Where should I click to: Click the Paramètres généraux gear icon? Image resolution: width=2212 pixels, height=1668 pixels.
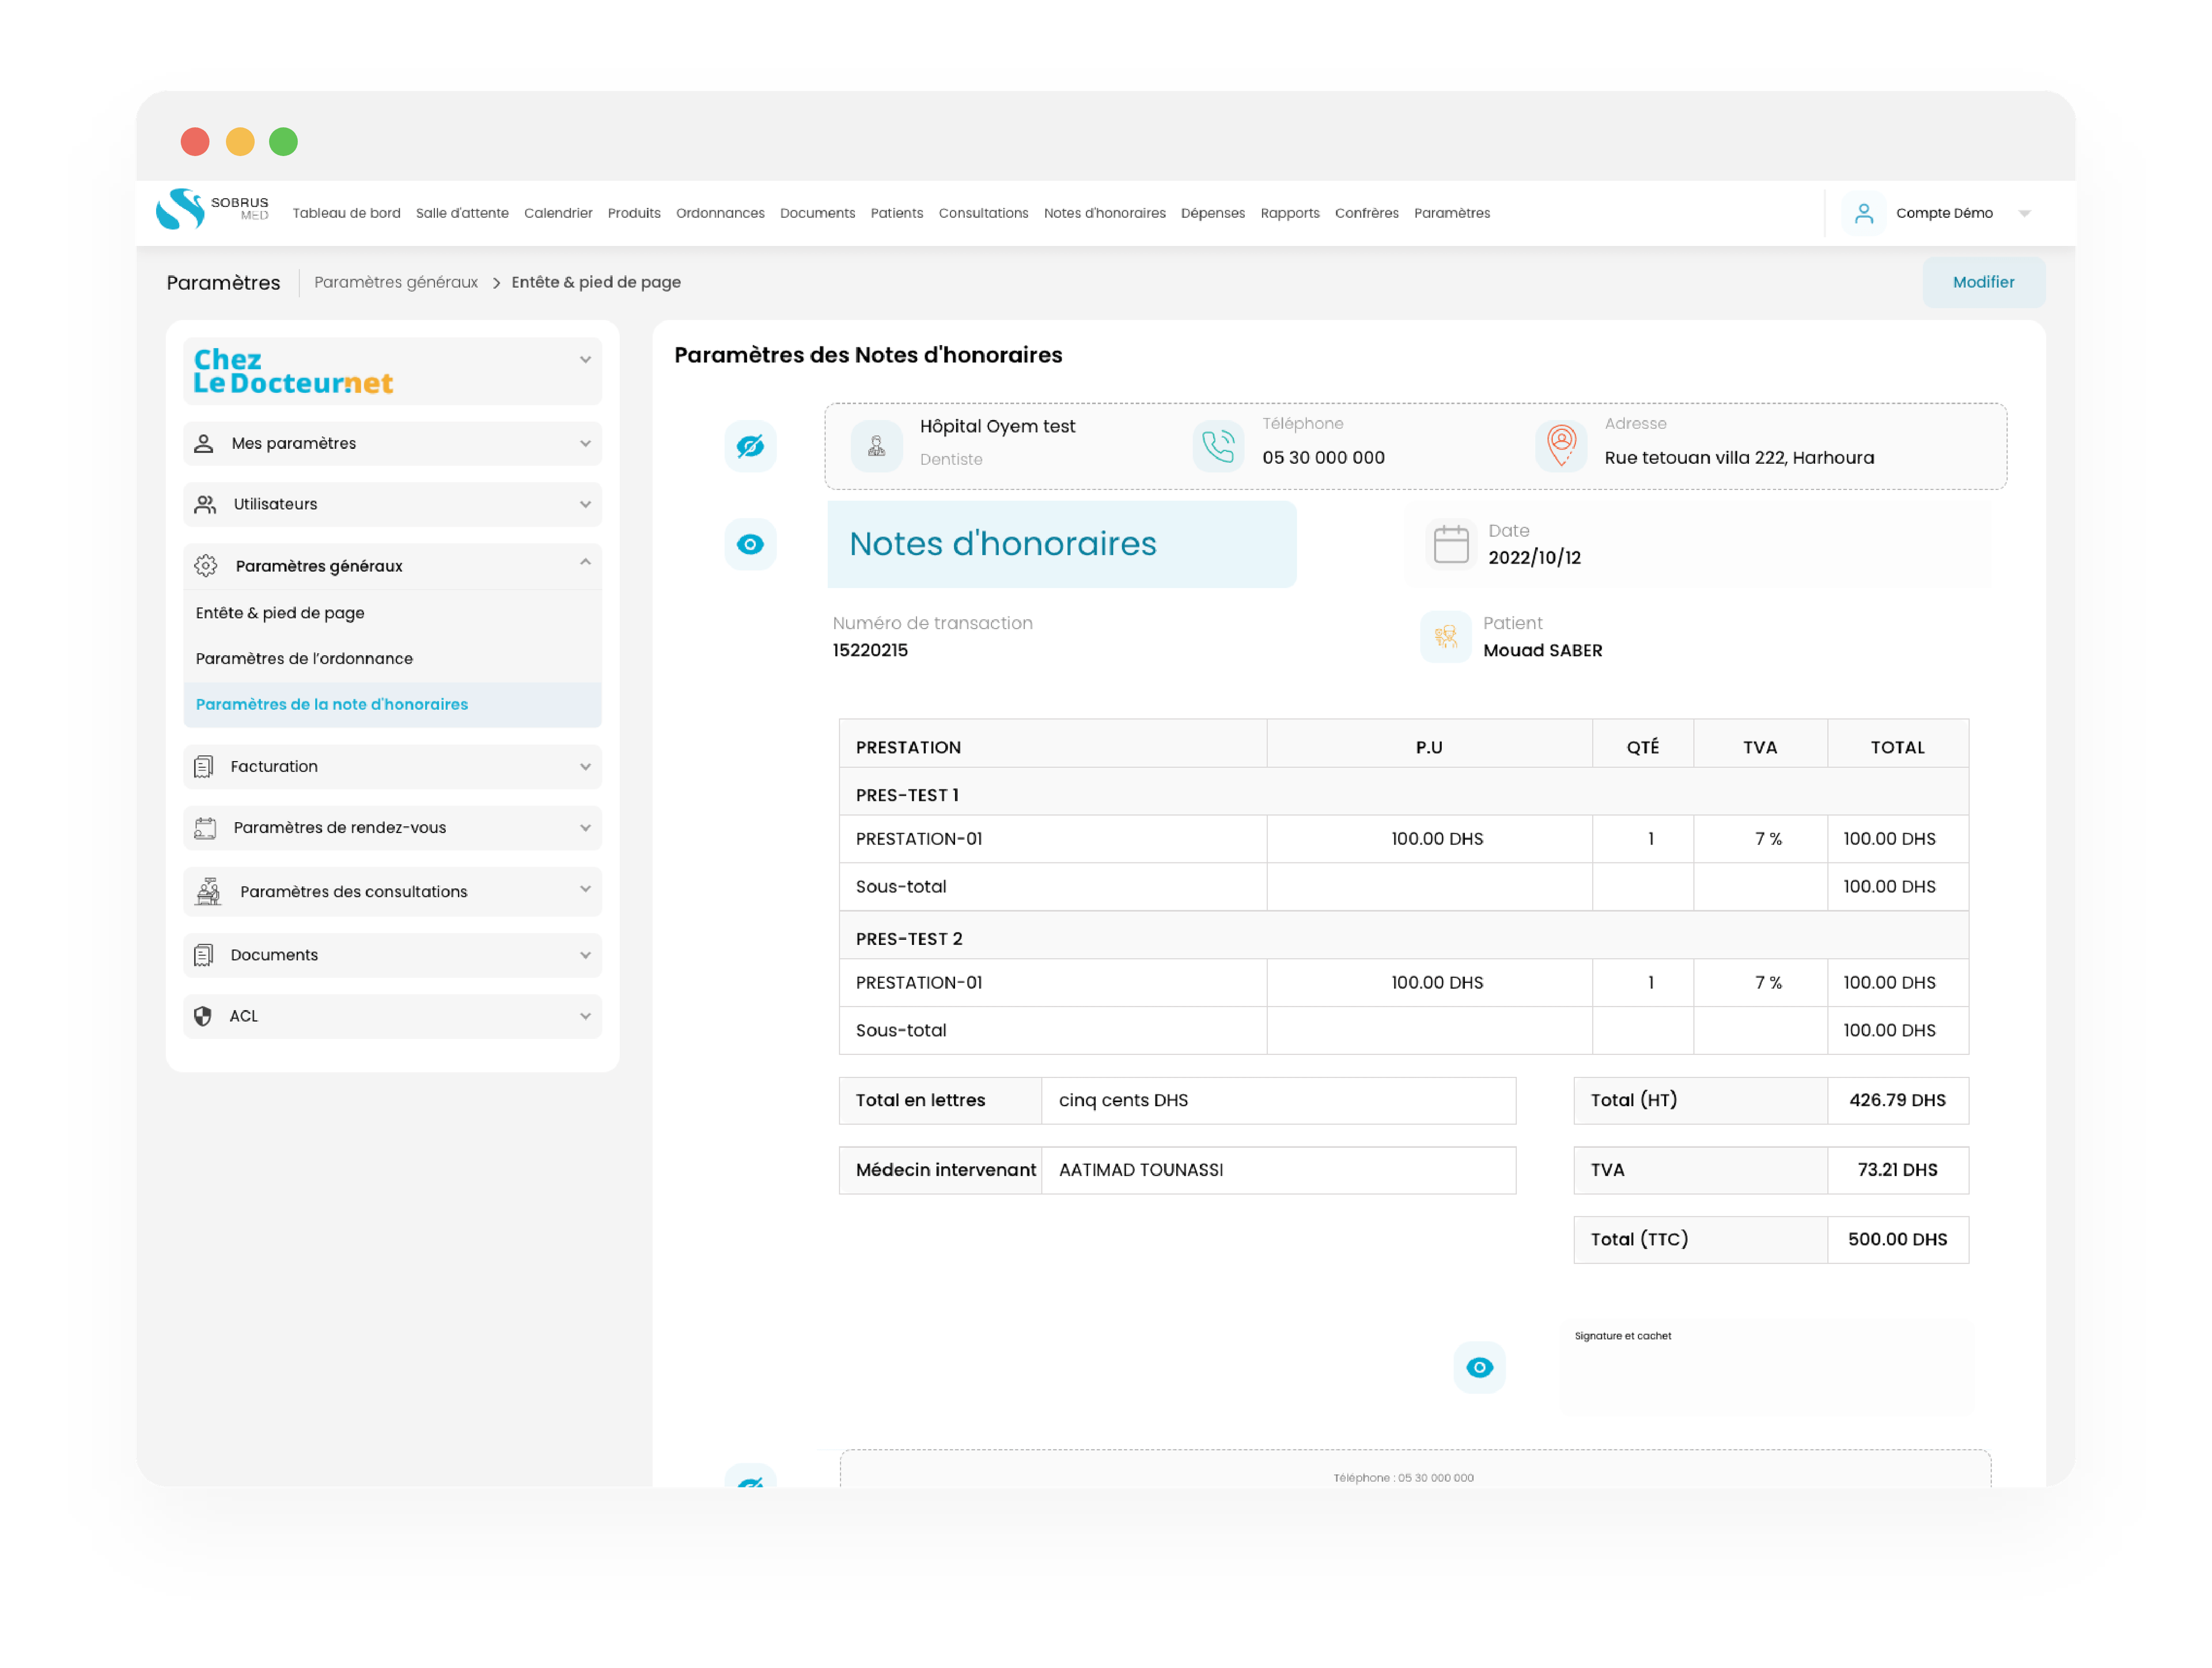pos(206,566)
